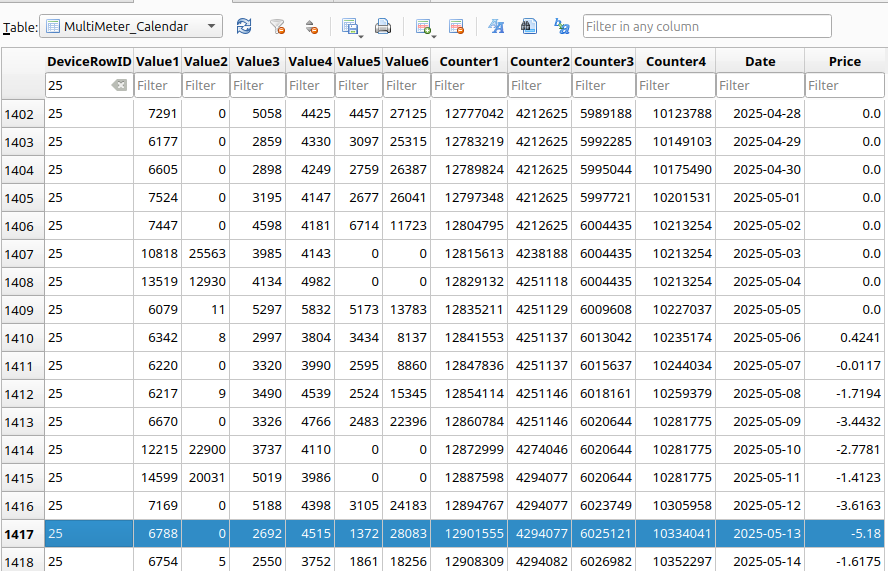Select date cell 2025-04-28

[761, 114]
